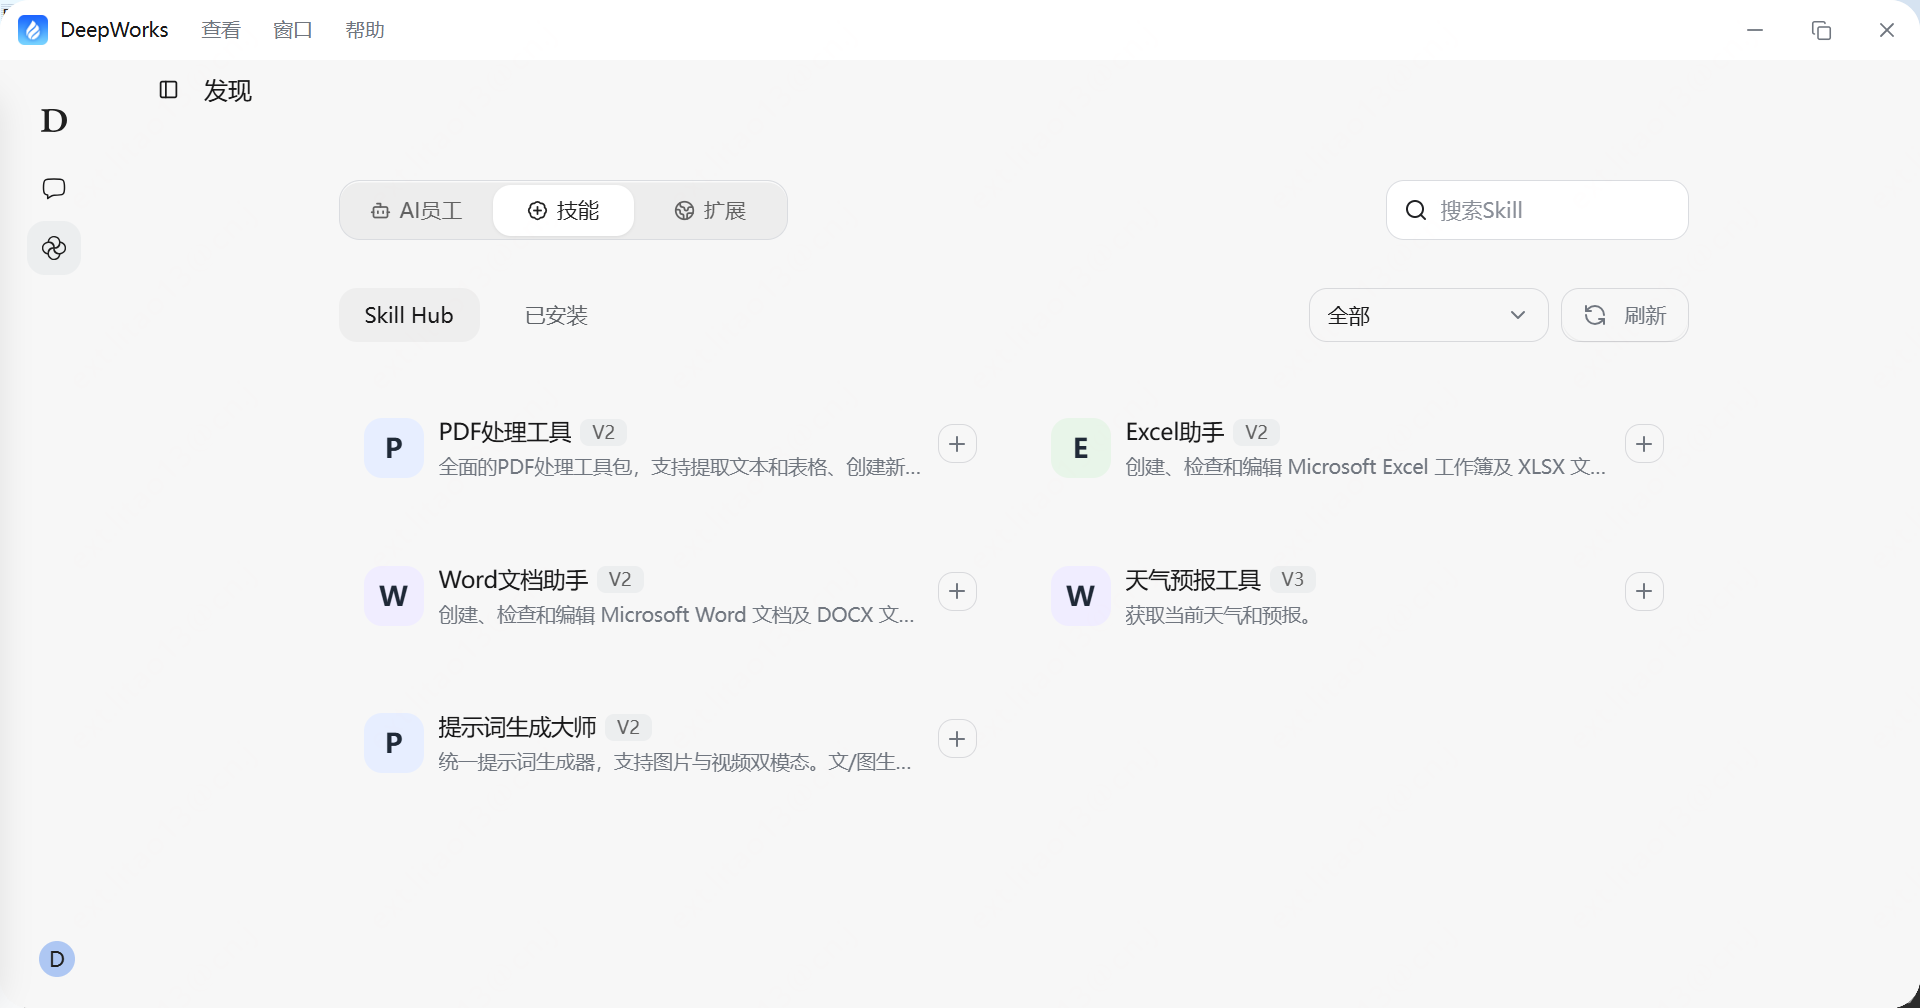Viewport: 1920px width, 1008px height.
Task: Switch to the 技能 tab
Action: tap(563, 210)
